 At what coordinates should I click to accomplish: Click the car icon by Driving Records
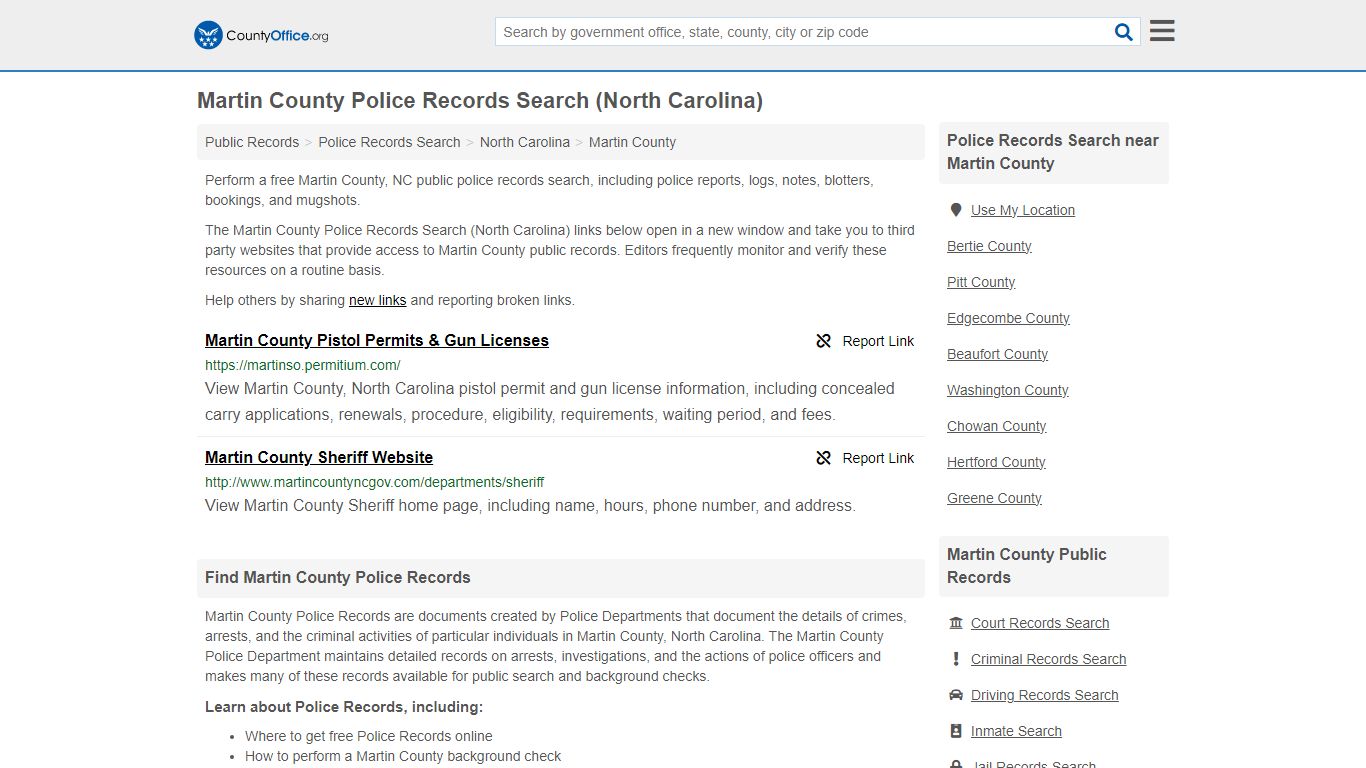pos(956,695)
